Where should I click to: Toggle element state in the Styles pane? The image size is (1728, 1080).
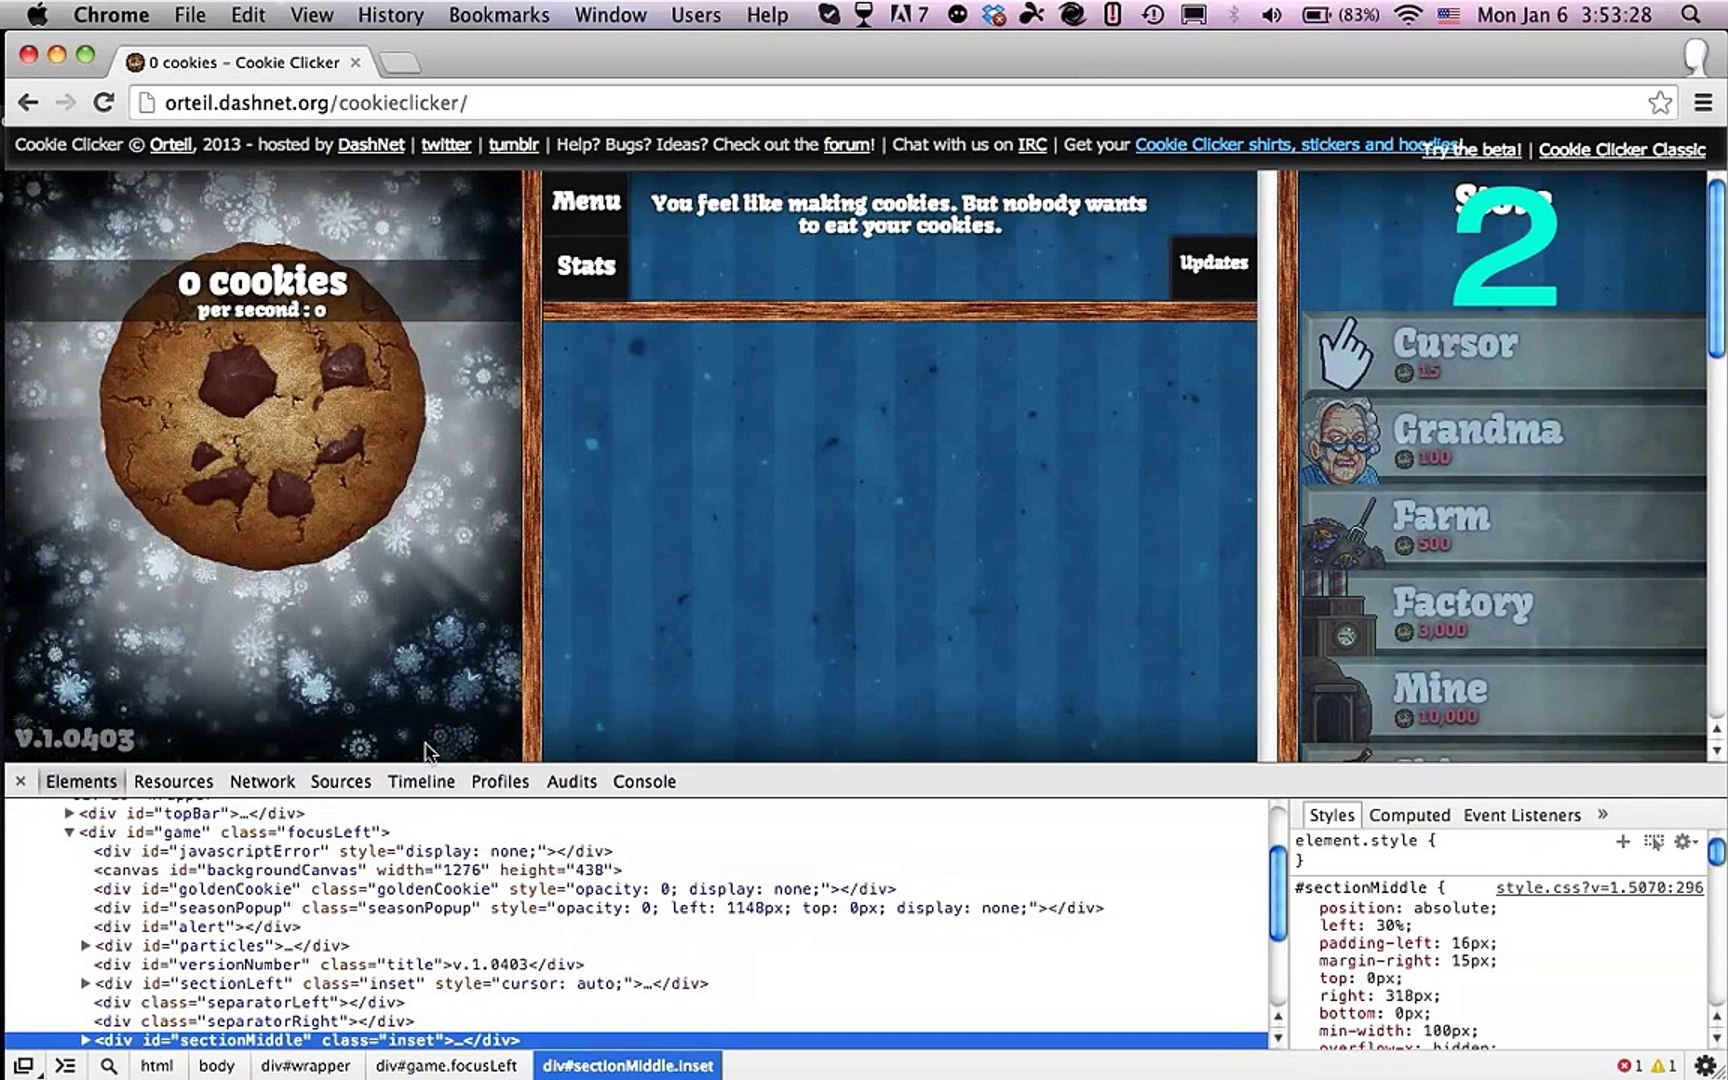point(1654,842)
